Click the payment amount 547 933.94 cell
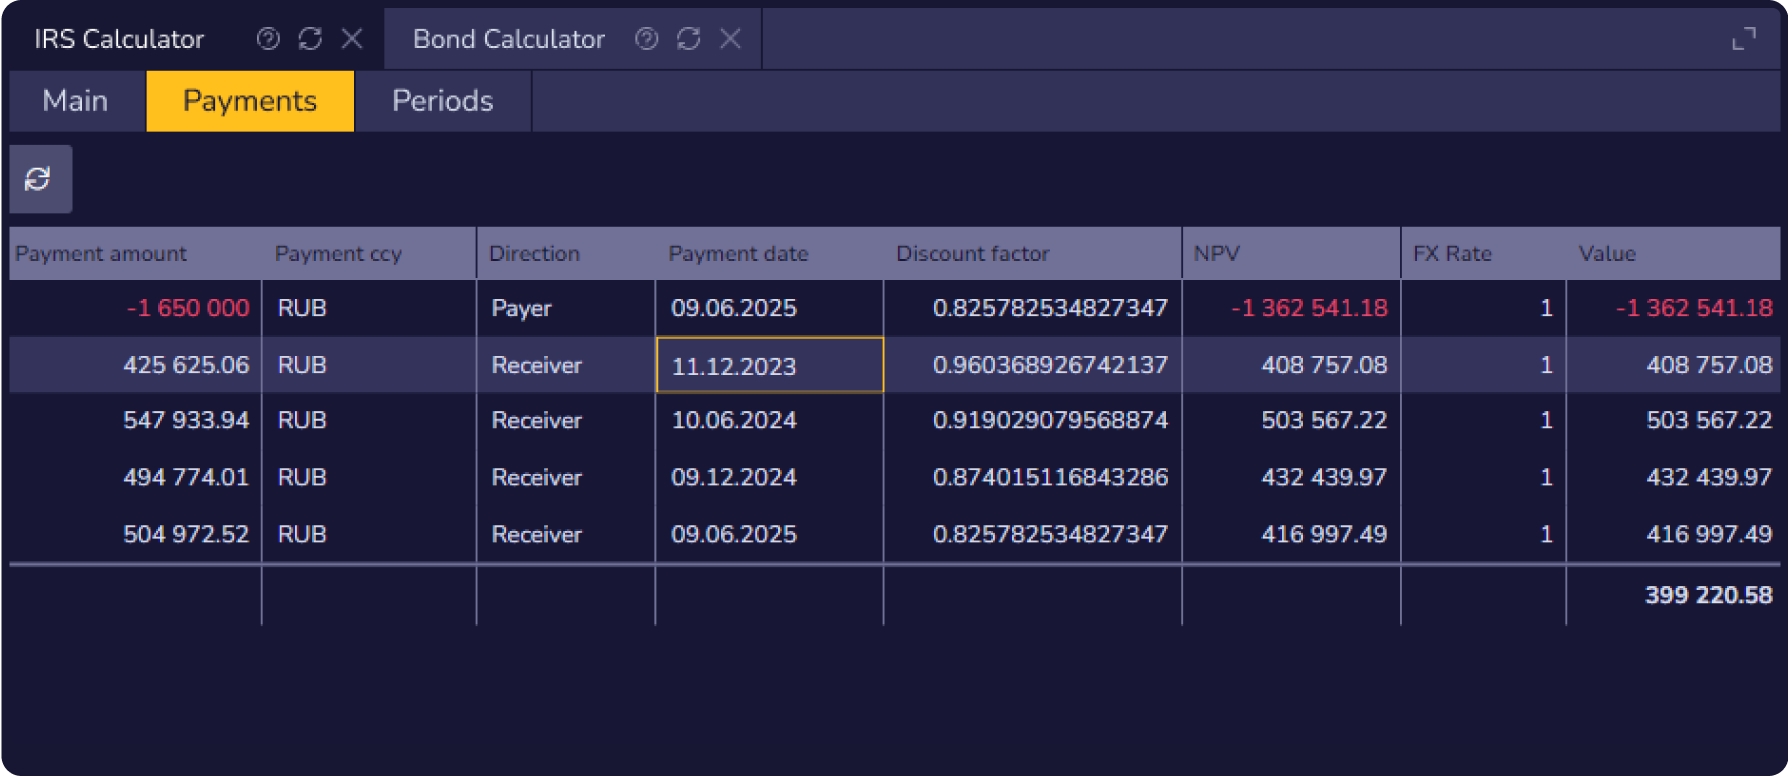 tap(186, 421)
